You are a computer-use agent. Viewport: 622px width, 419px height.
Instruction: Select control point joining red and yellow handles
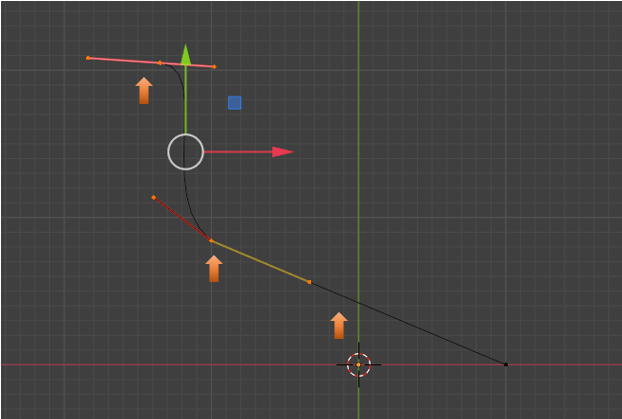210,240
